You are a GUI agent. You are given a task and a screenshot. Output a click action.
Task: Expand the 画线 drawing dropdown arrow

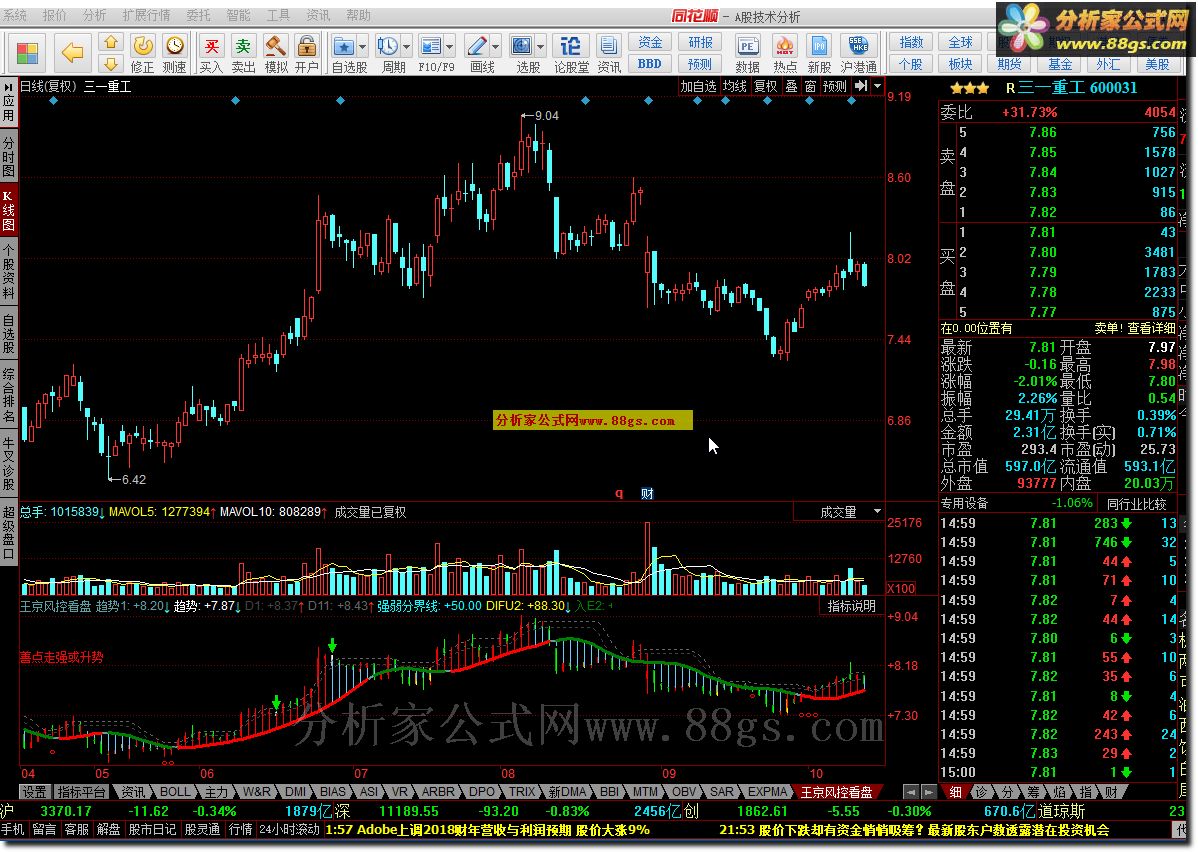497,47
